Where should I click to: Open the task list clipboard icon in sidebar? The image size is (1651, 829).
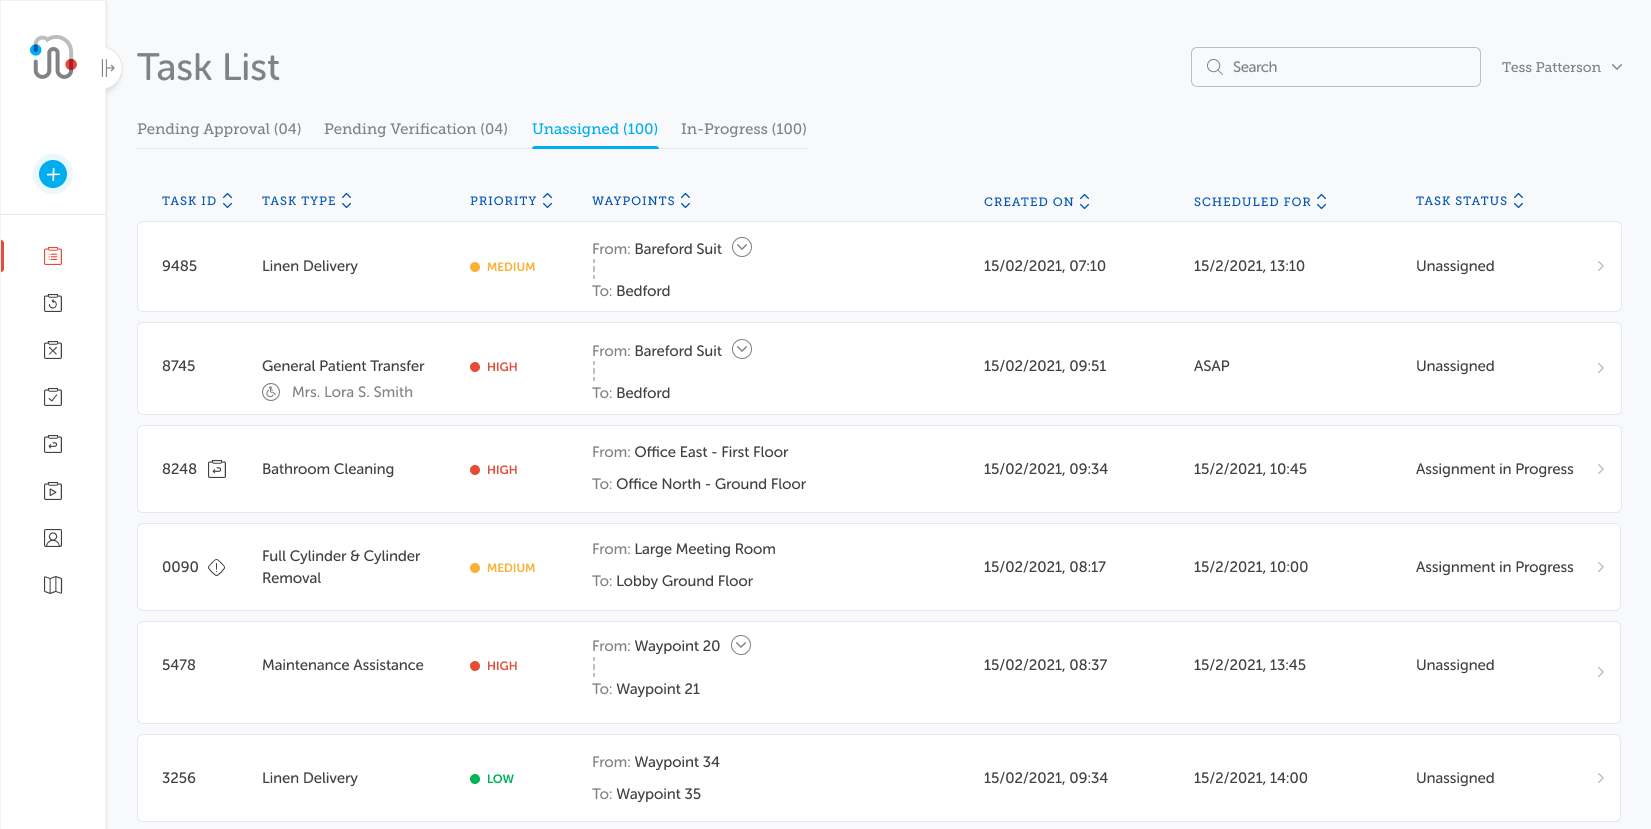click(53, 256)
